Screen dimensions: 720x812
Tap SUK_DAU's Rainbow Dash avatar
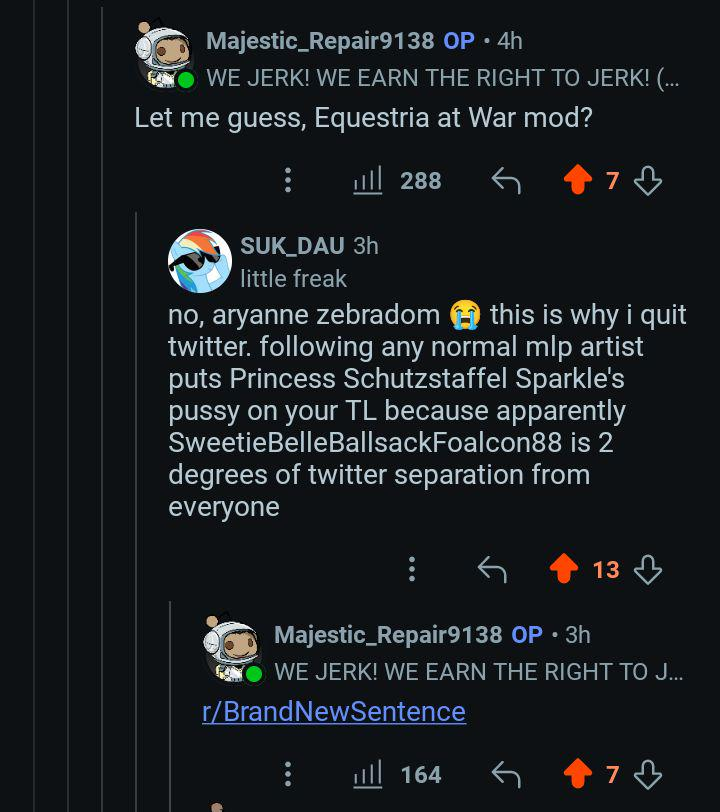point(200,260)
